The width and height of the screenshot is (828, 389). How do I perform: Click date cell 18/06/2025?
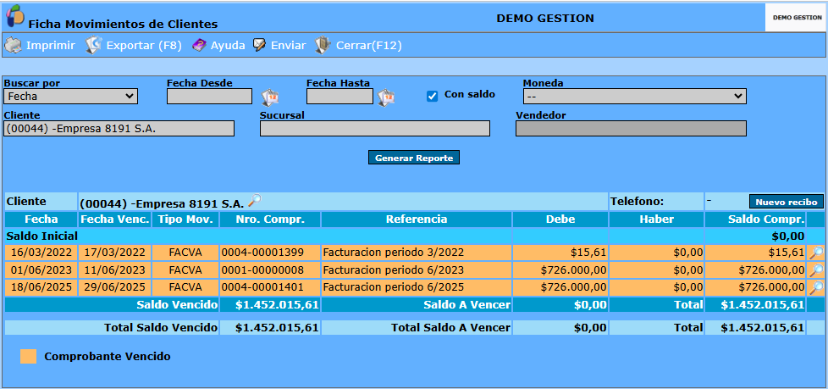click(41, 288)
